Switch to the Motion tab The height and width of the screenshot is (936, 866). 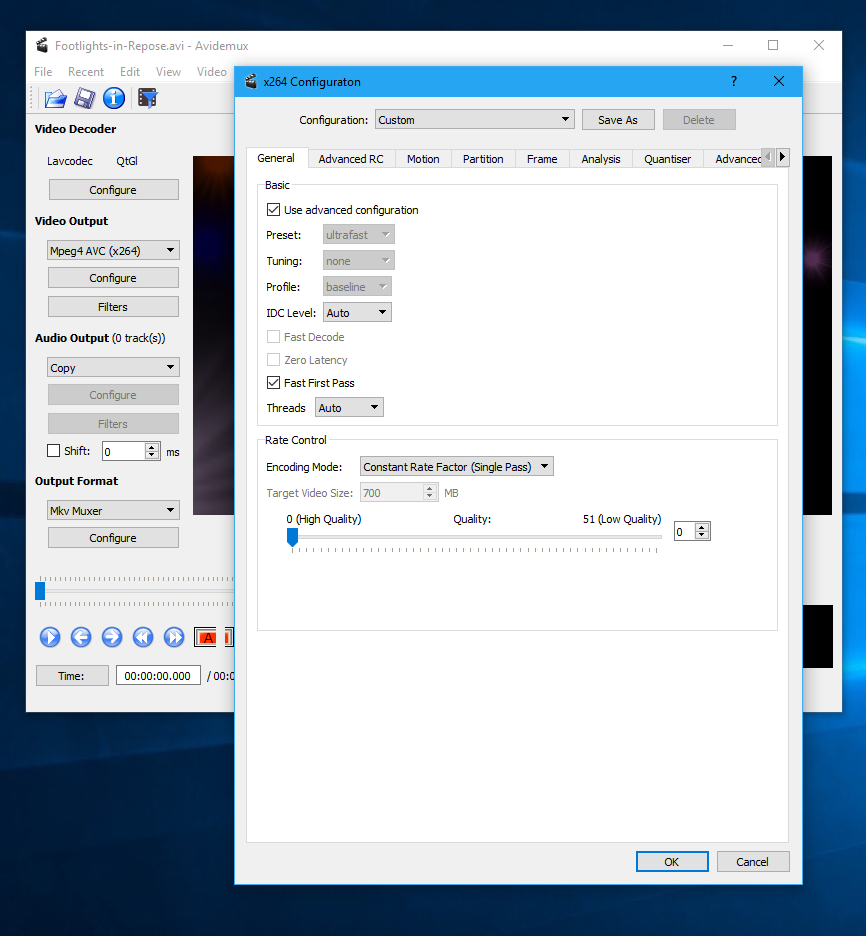pos(423,159)
